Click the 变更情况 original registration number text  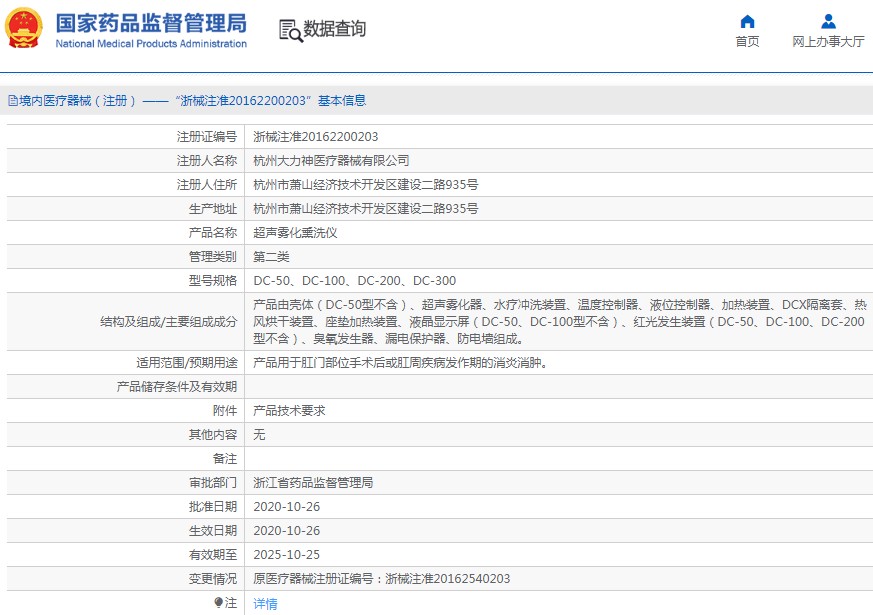click(x=381, y=579)
